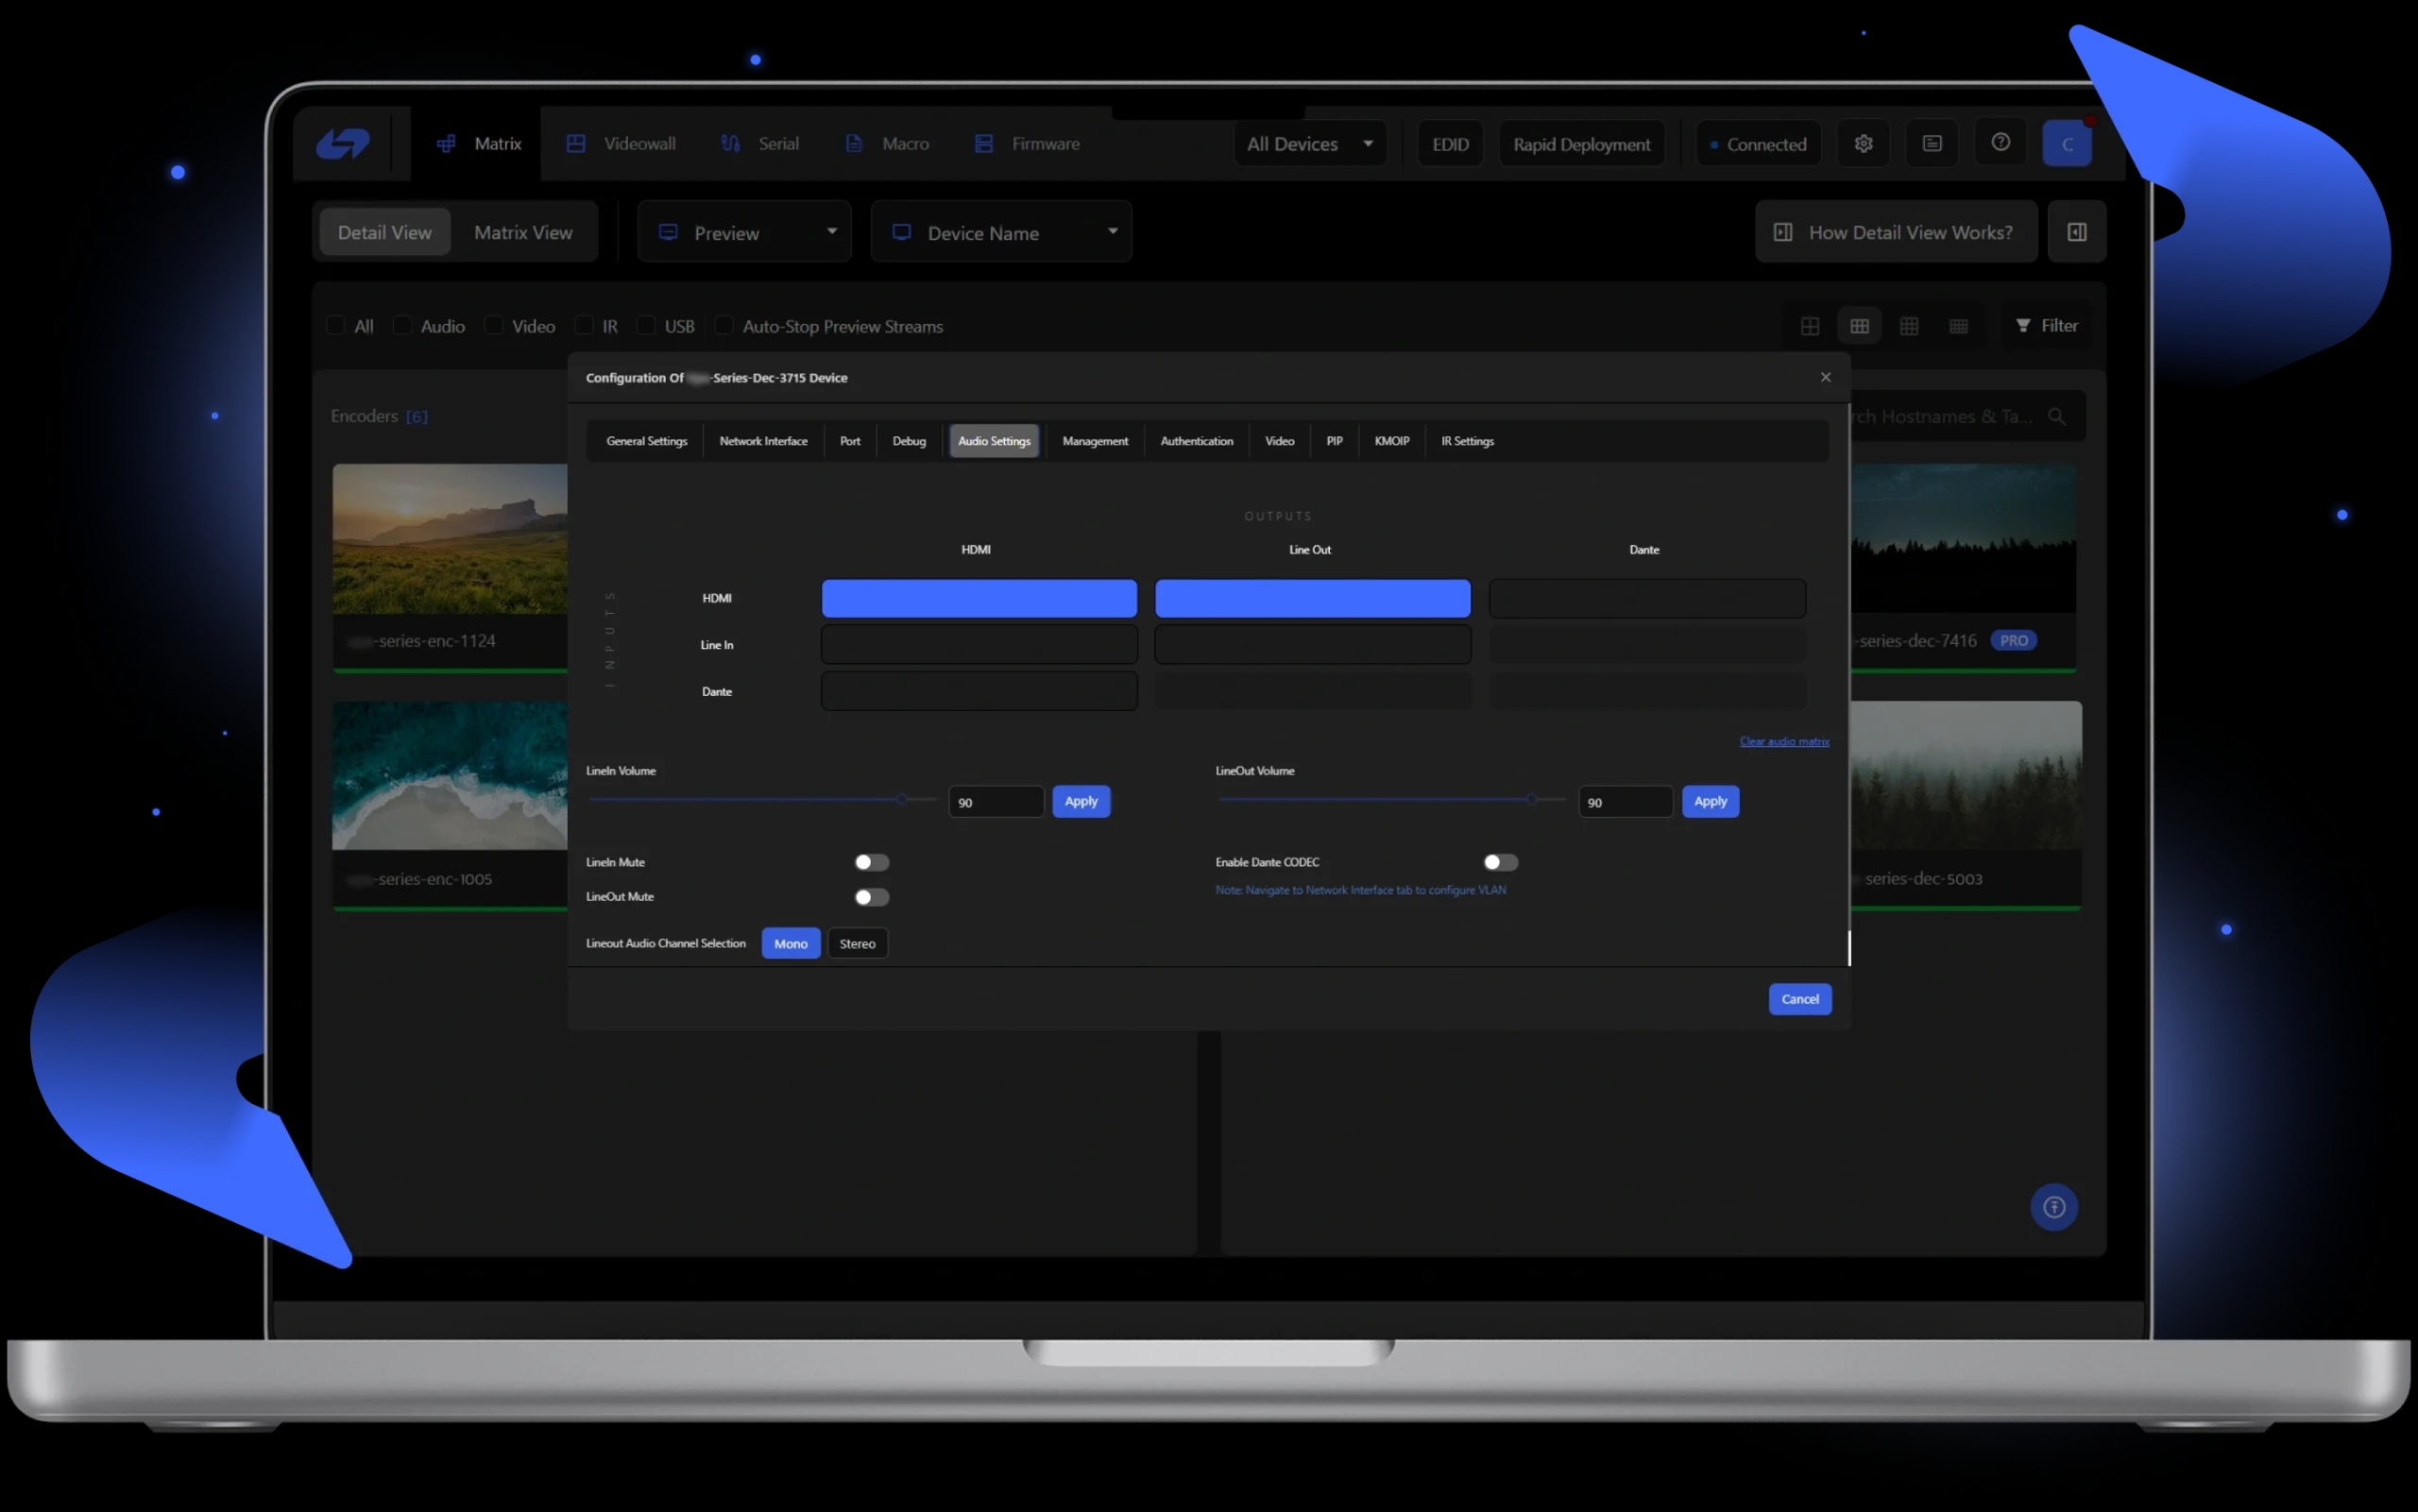Select the HDMI to Line Out matrix cell
The width and height of the screenshot is (2418, 1512).
point(1311,597)
